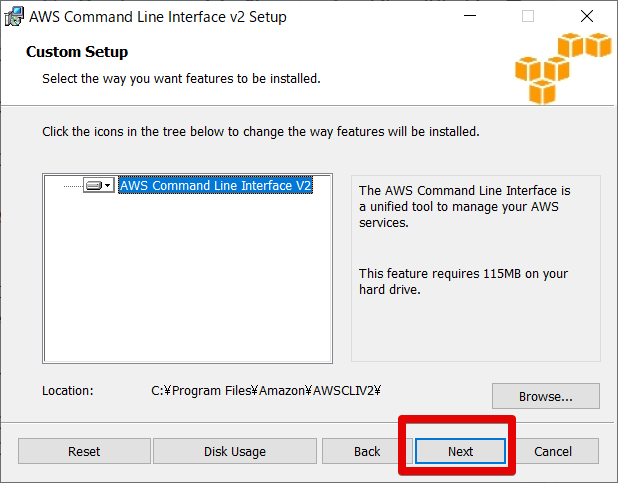Click the install location path text
The height and width of the screenshot is (483, 618).
tap(268, 391)
